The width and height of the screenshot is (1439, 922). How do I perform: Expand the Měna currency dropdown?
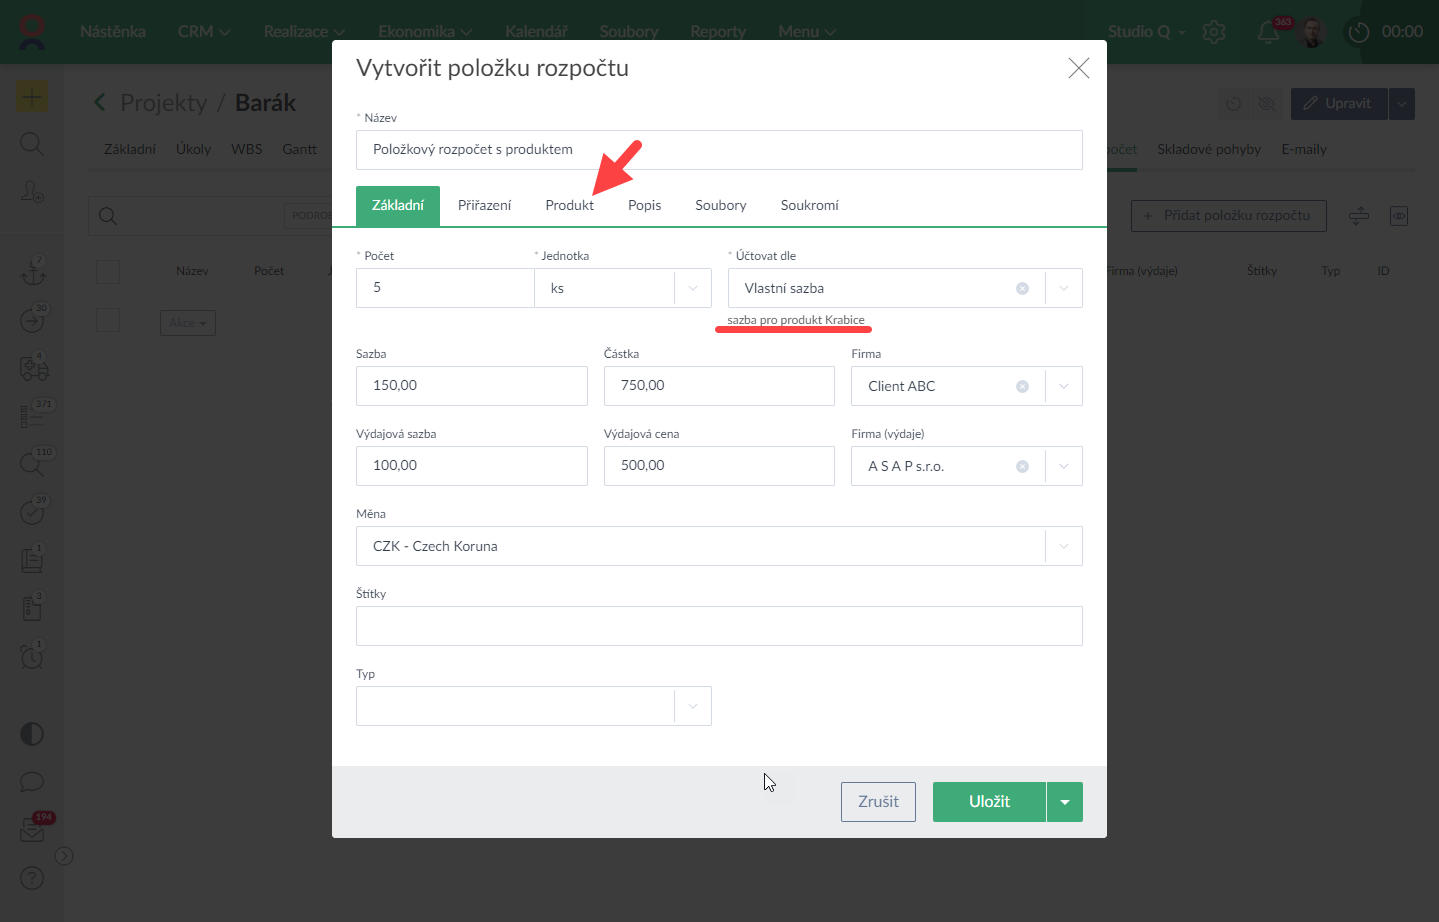(x=1063, y=546)
